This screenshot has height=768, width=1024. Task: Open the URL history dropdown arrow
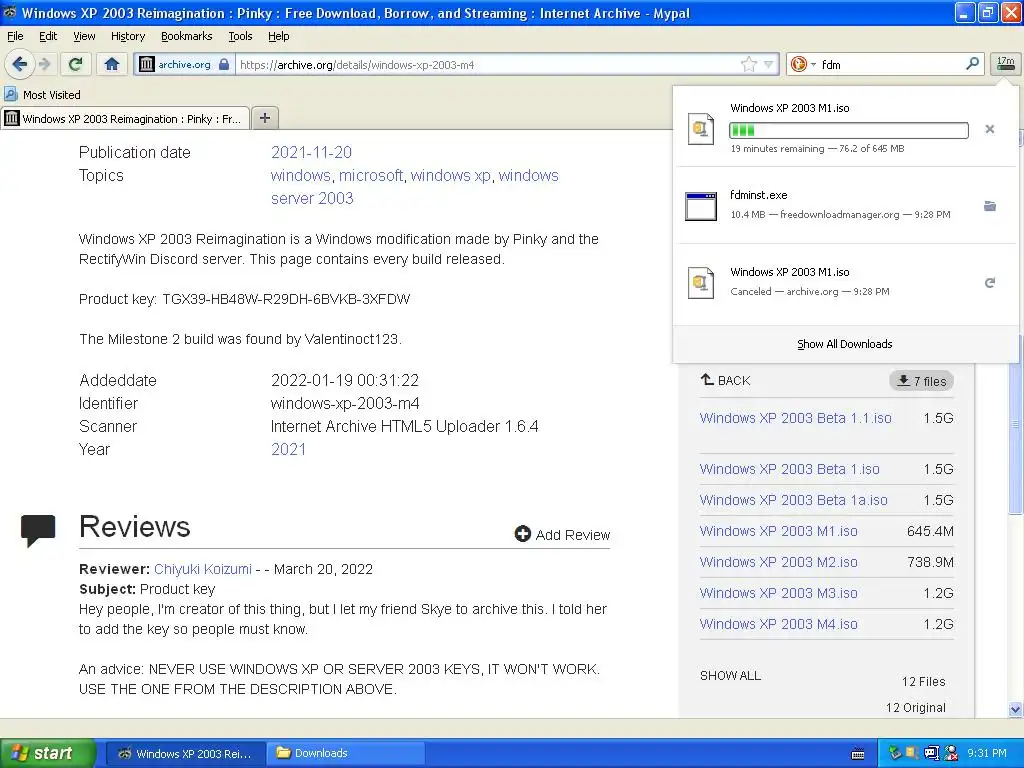(769, 64)
